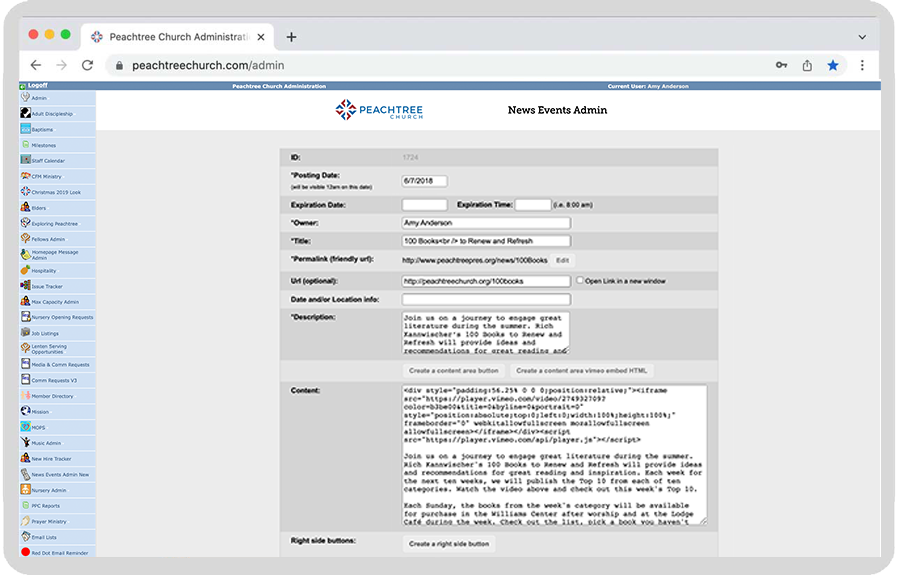Click Create a content area button
The image size is (900, 575).
coord(453,371)
